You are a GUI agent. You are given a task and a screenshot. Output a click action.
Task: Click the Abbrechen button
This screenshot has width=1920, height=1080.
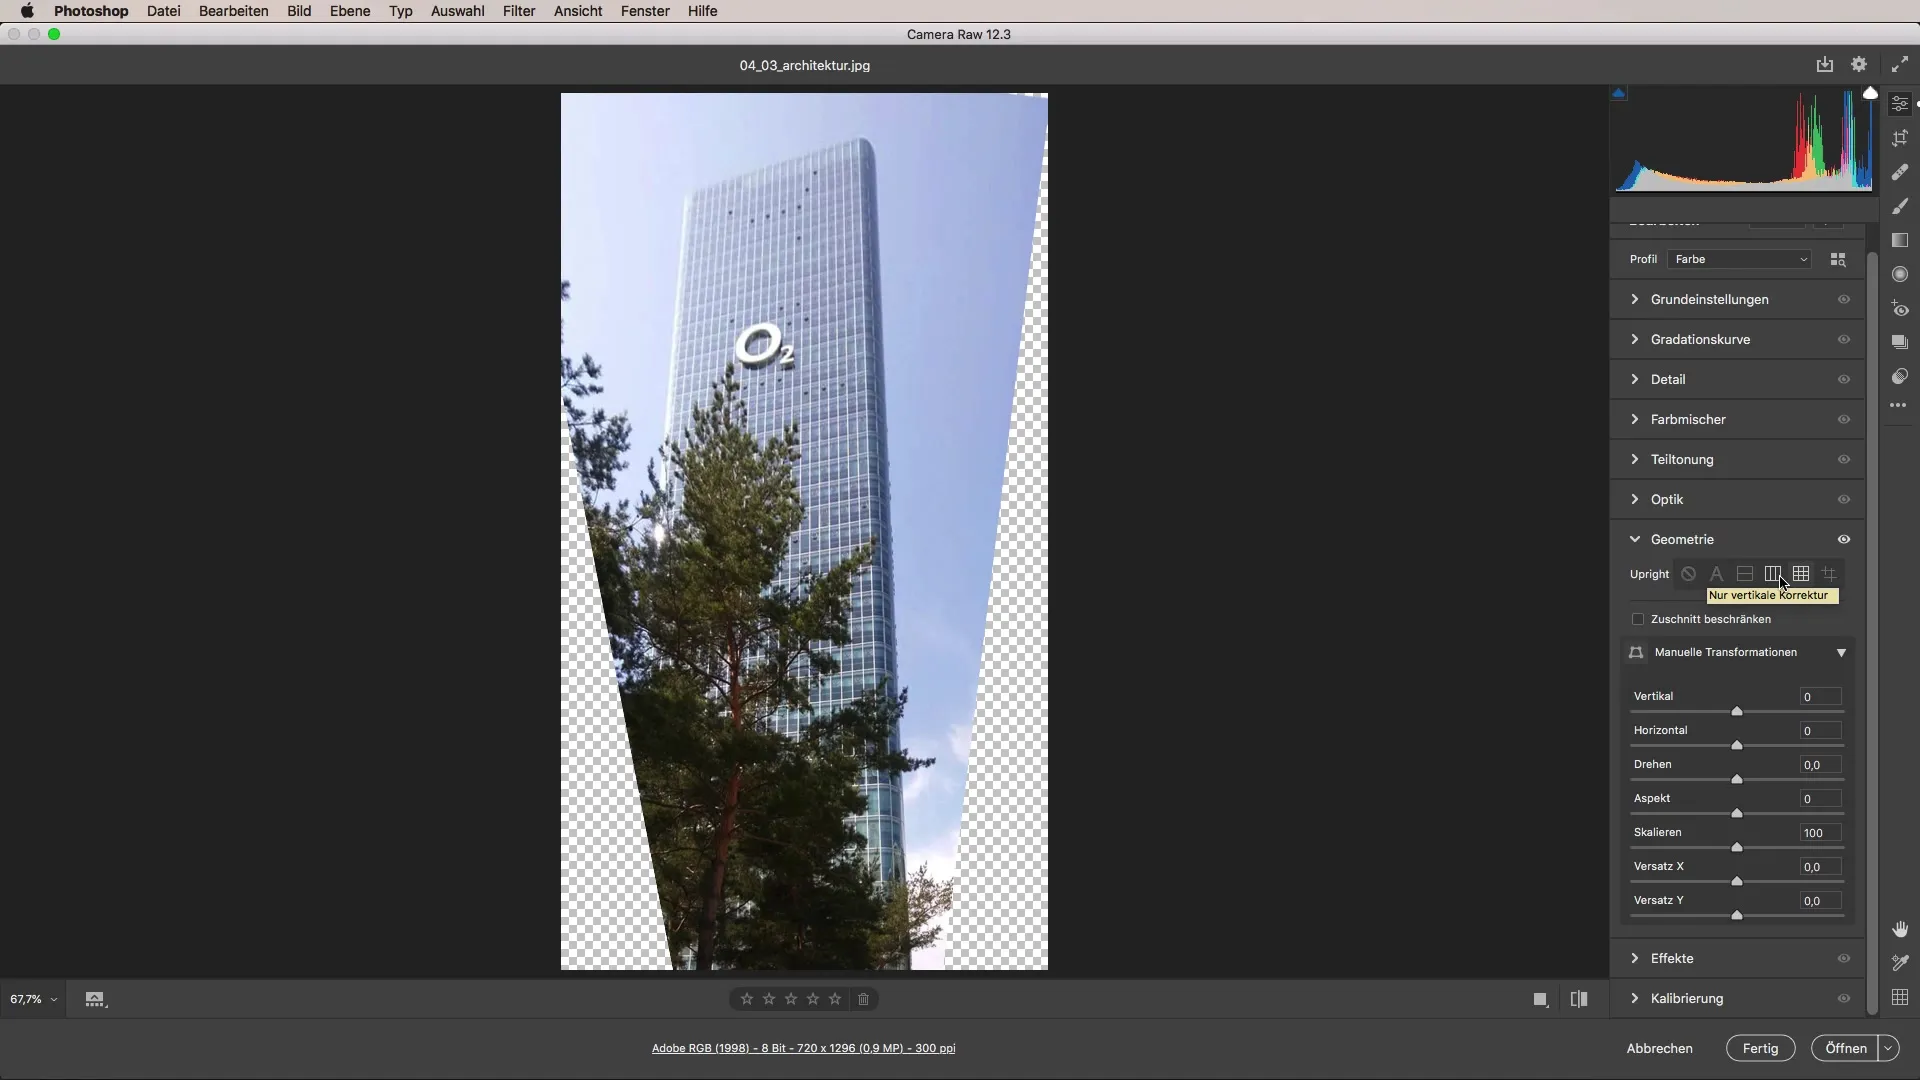1659,1048
